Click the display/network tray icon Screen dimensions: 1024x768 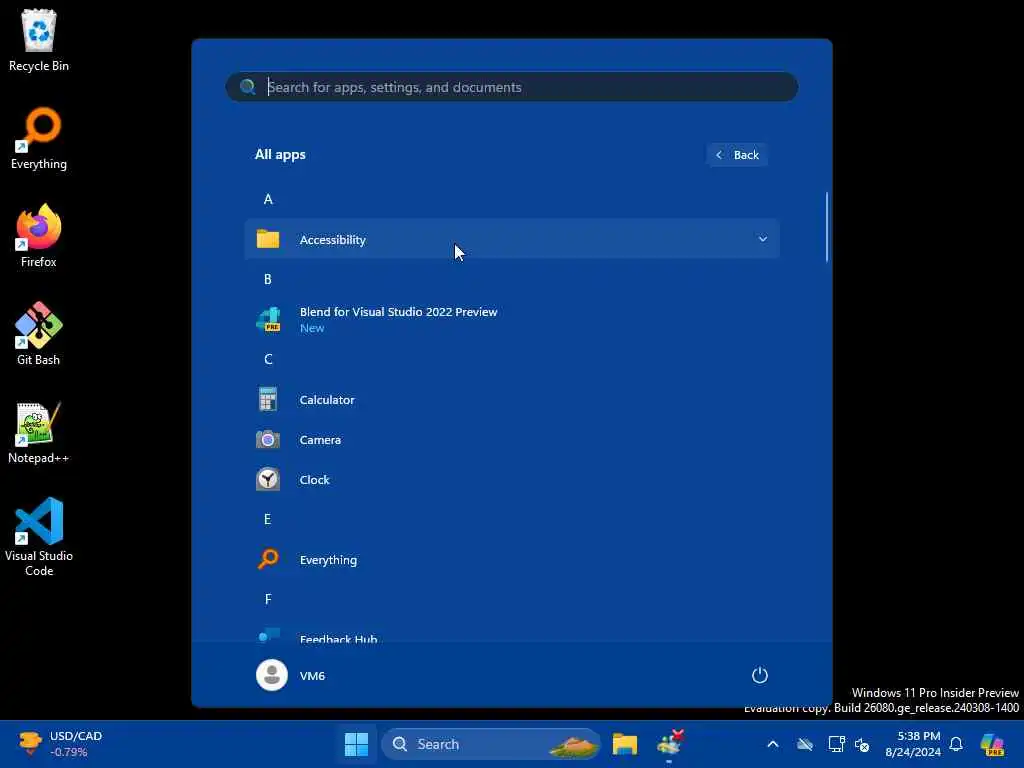(836, 744)
